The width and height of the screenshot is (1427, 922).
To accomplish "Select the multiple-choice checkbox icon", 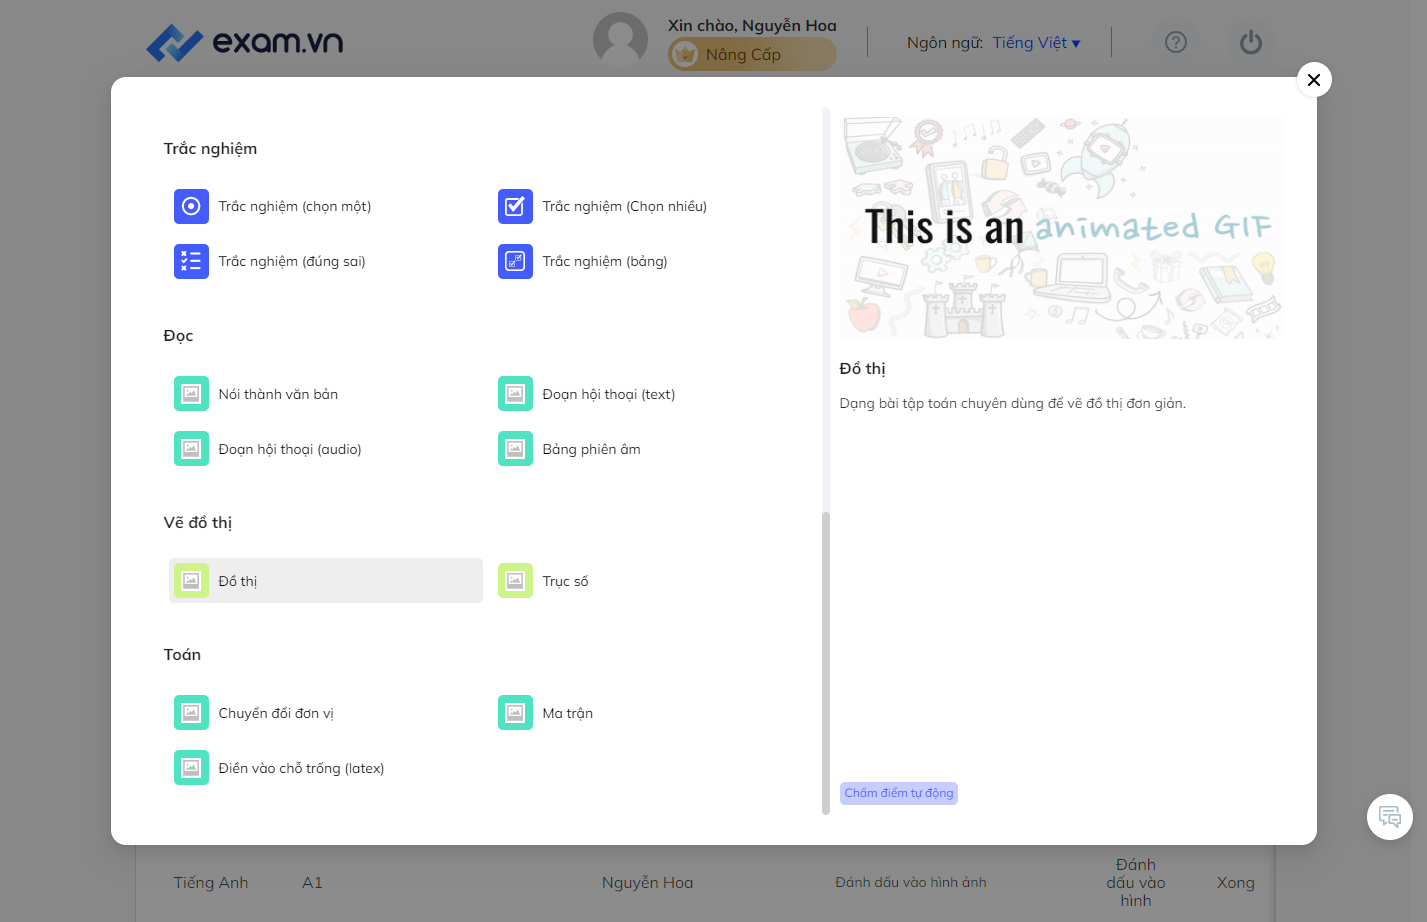I will coord(515,206).
